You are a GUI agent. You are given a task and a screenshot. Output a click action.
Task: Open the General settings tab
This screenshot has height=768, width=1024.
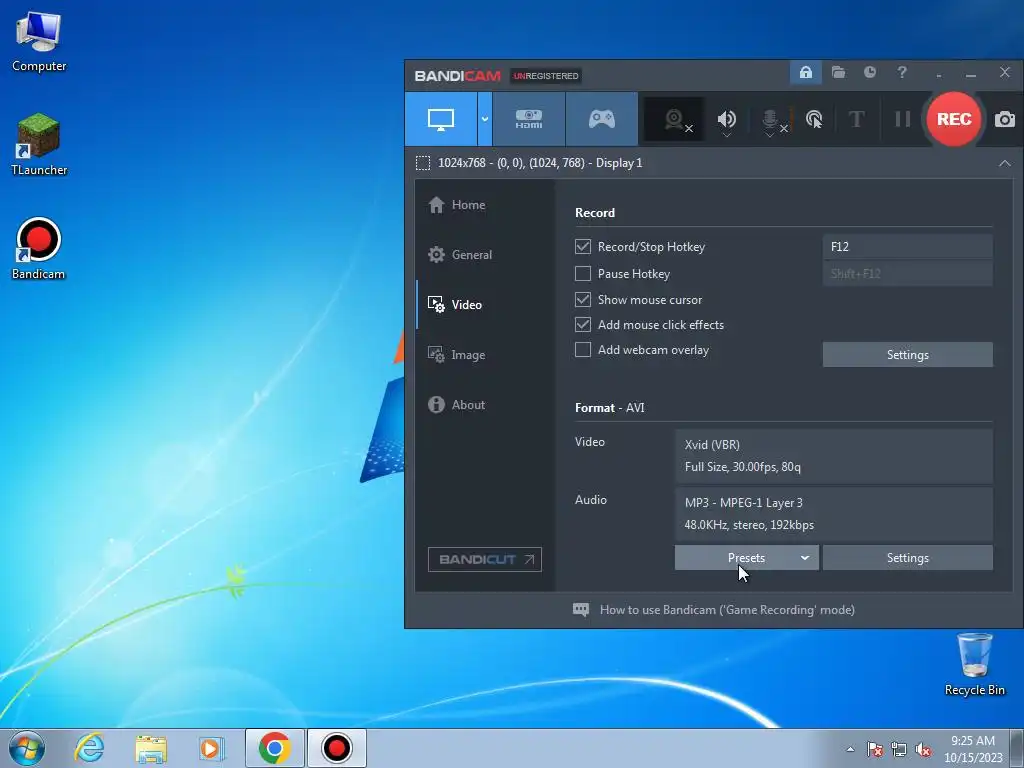point(484,255)
